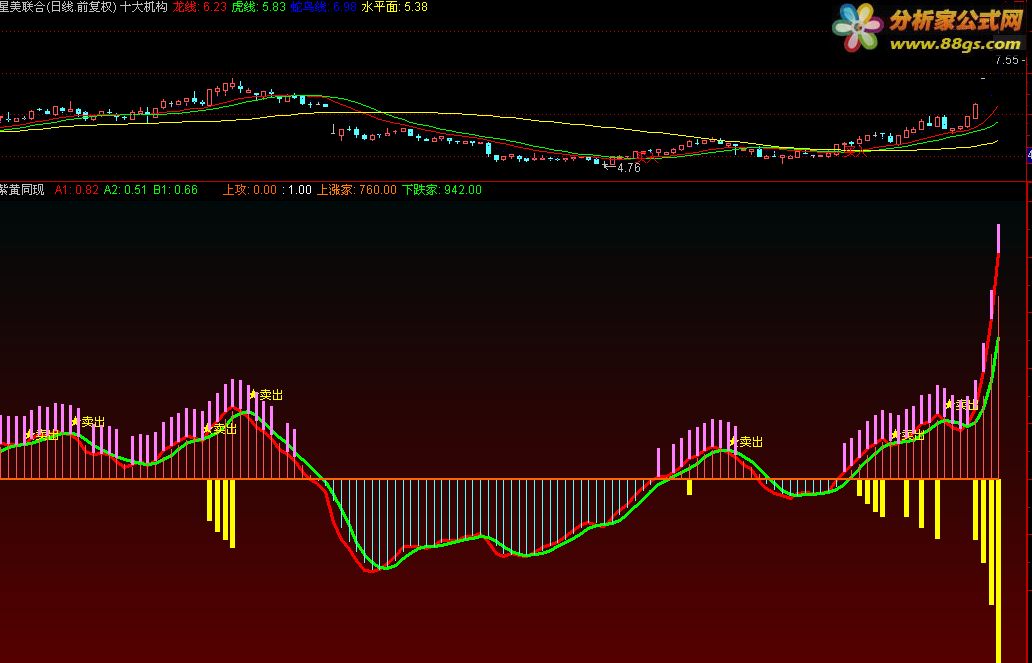Viewport: 1032px width, 663px height.
Task: Click the blue 鸵鸟线 value label
Action: pyautogui.click(x=323, y=7)
